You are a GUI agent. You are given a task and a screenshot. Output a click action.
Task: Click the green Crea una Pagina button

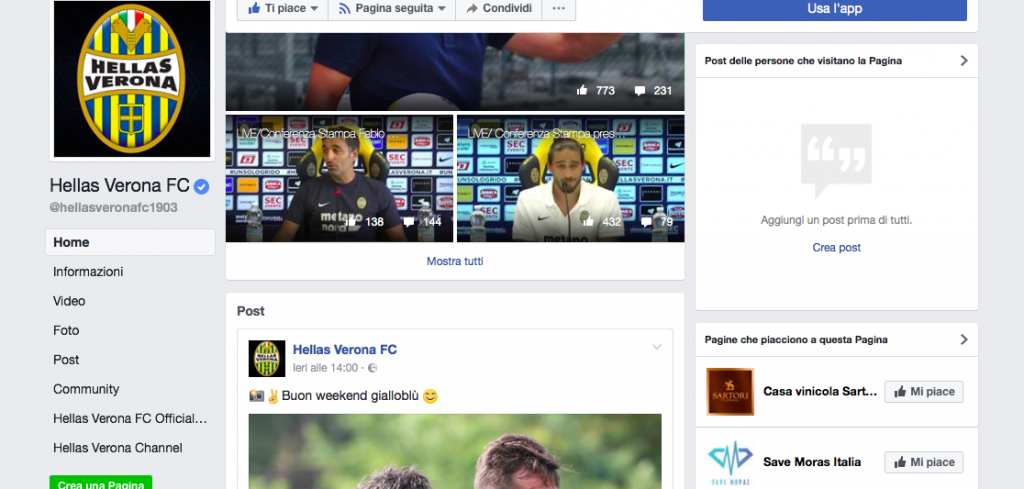click(x=101, y=483)
